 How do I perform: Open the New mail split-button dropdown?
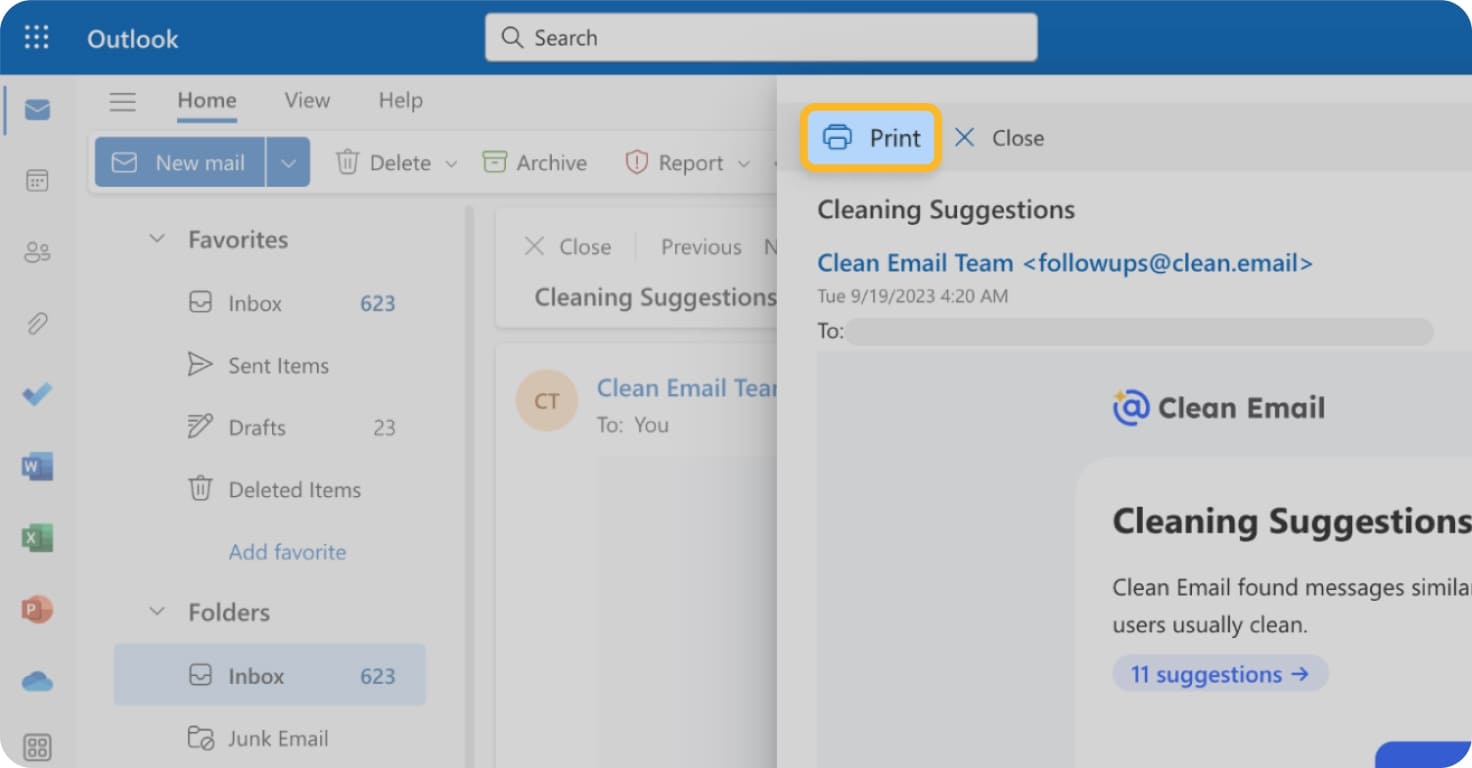coord(288,161)
